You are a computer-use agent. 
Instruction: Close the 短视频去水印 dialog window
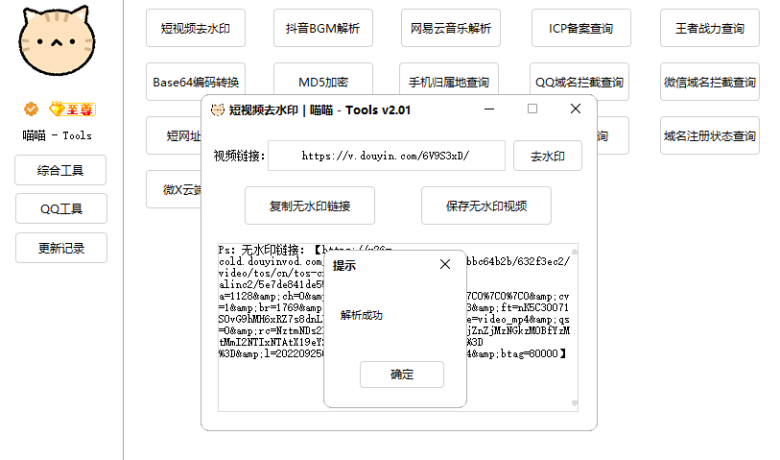[576, 109]
